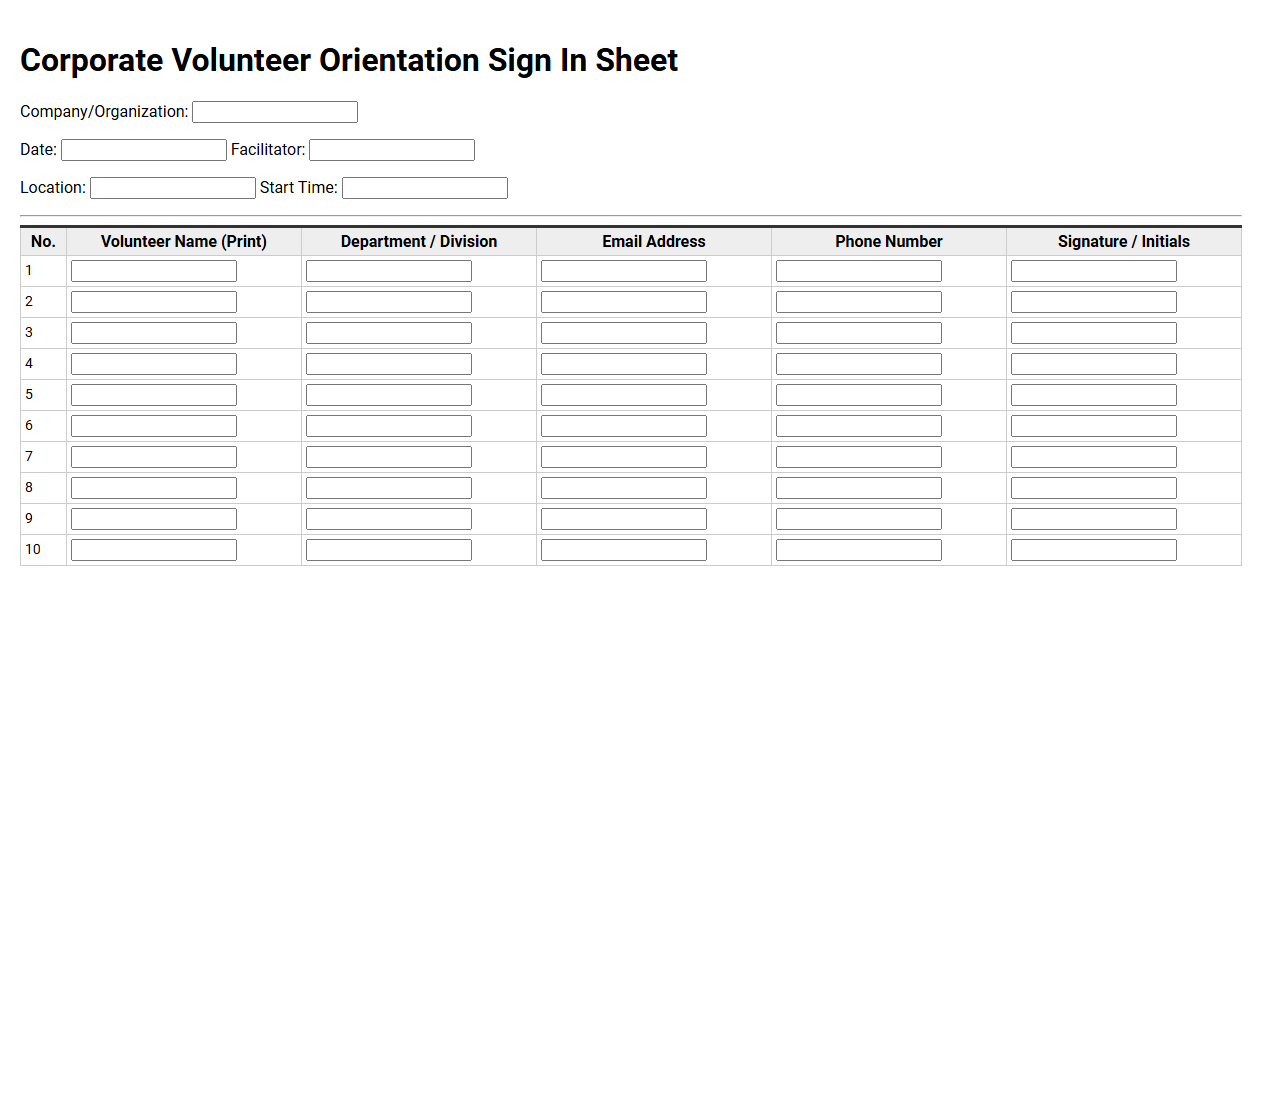Select Volunteer Name field in row 8
Screen dimensions: 1262x1120
[154, 488]
